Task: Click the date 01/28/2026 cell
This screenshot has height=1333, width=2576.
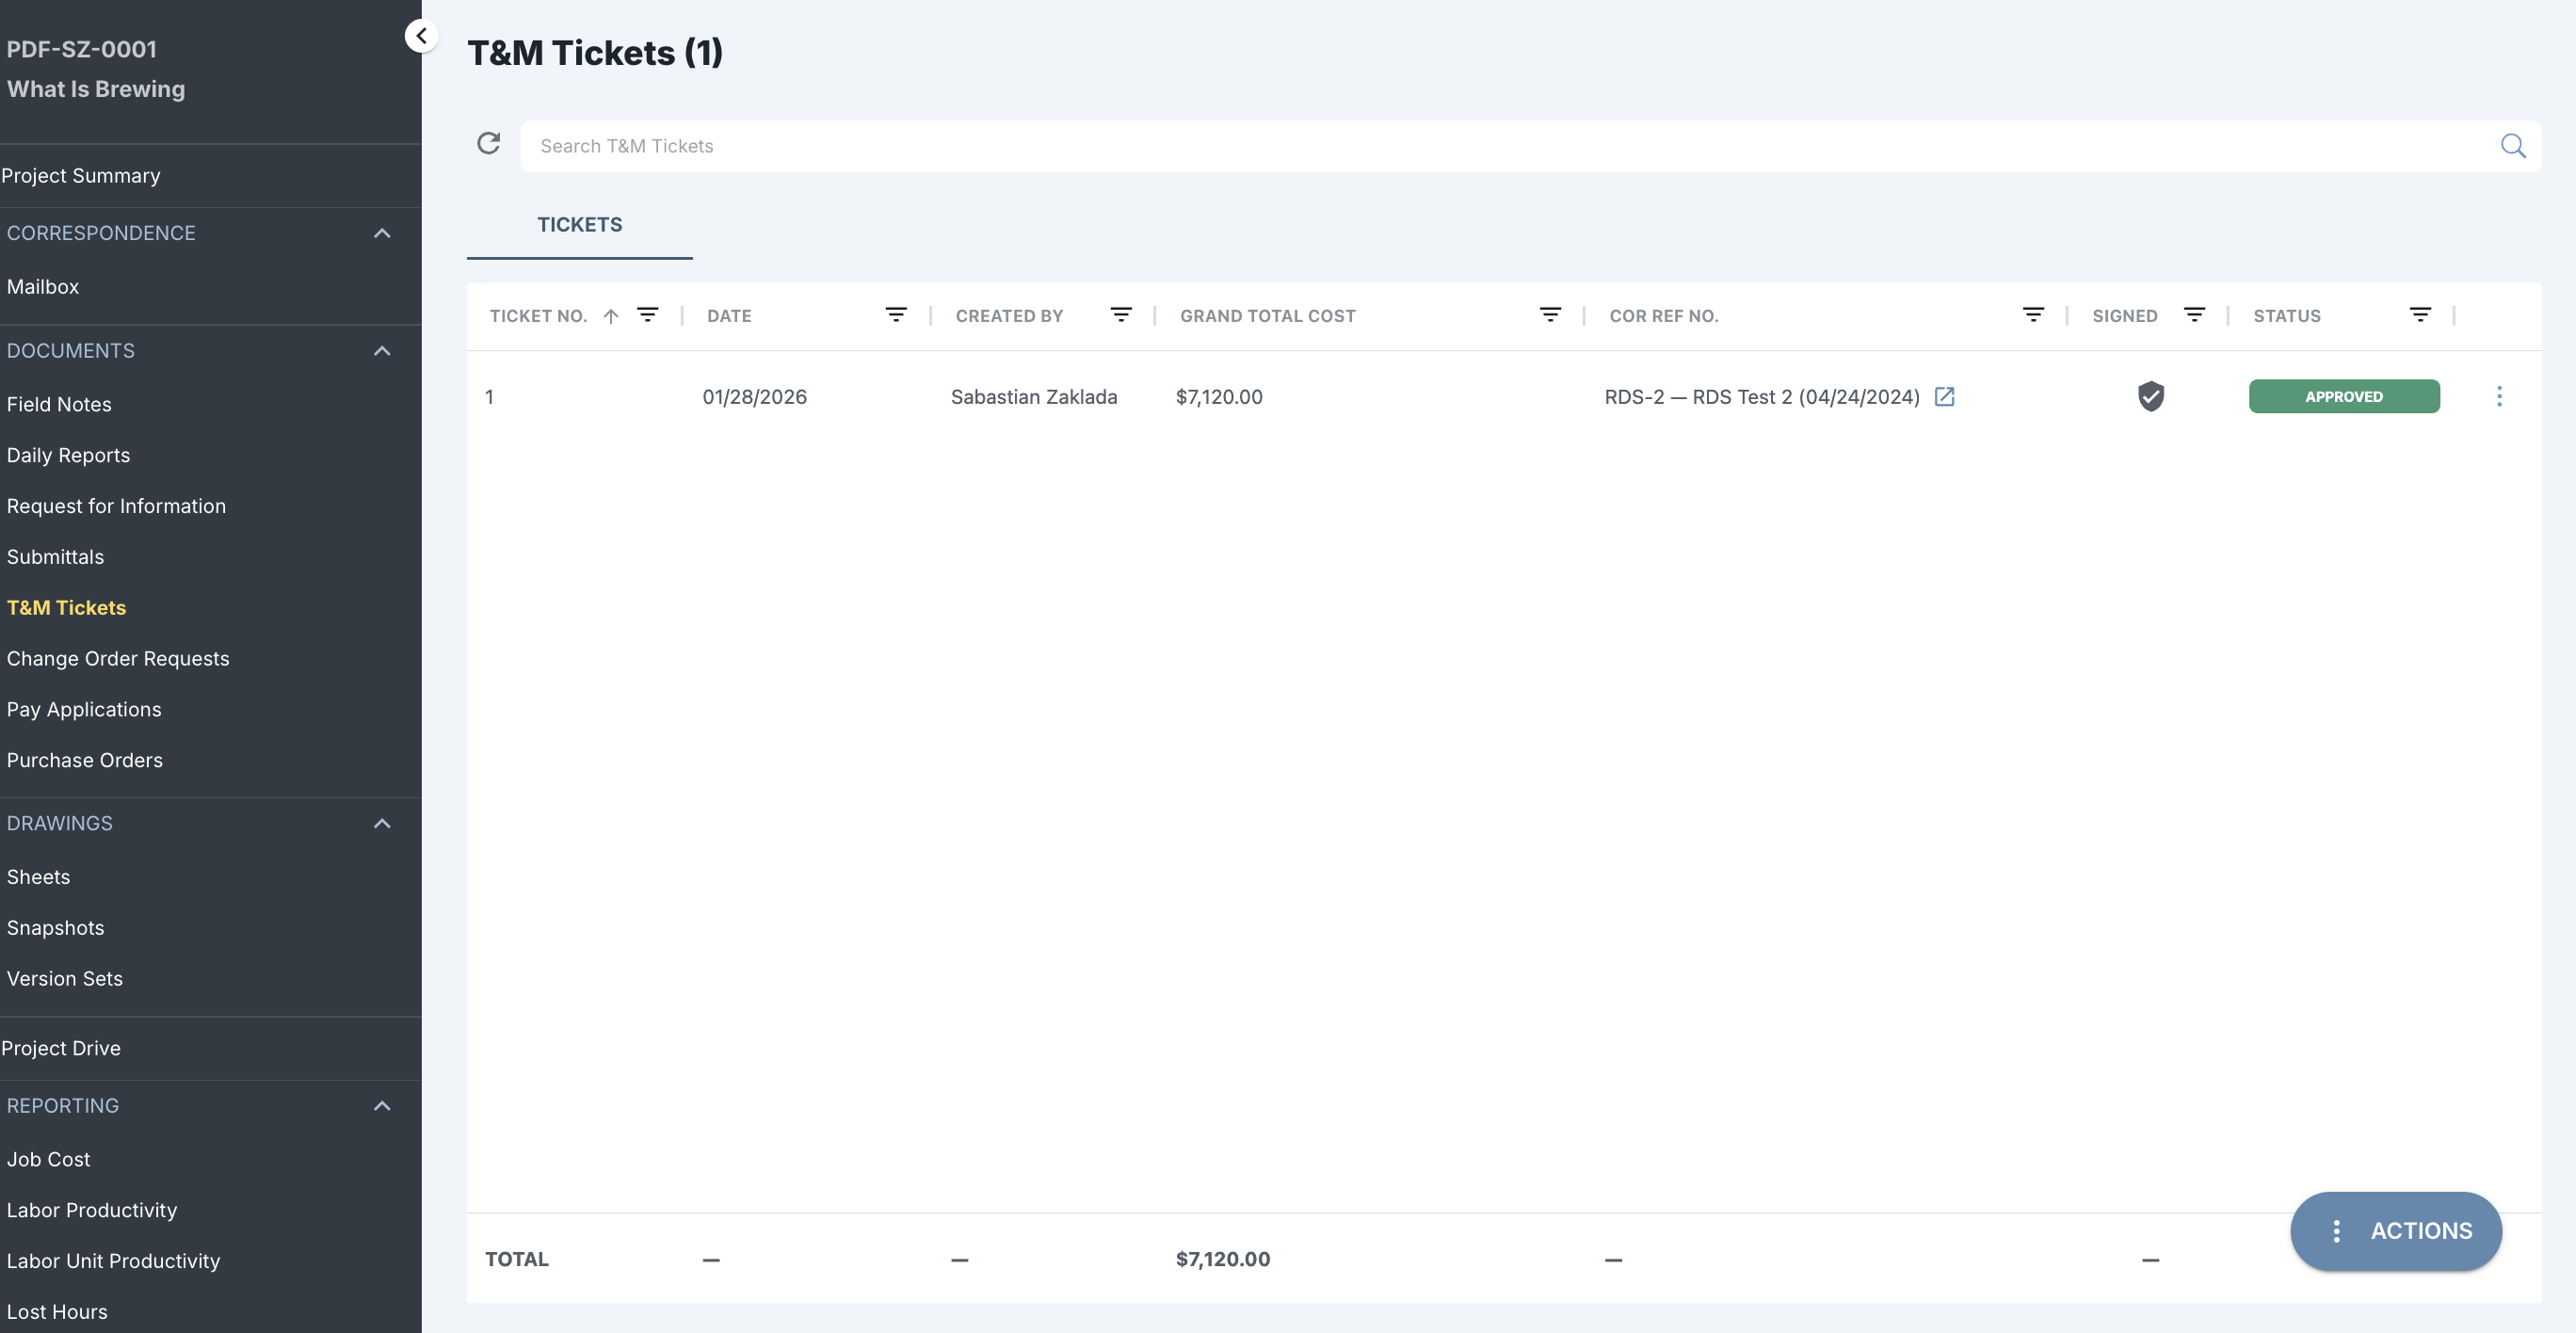Action: point(754,397)
